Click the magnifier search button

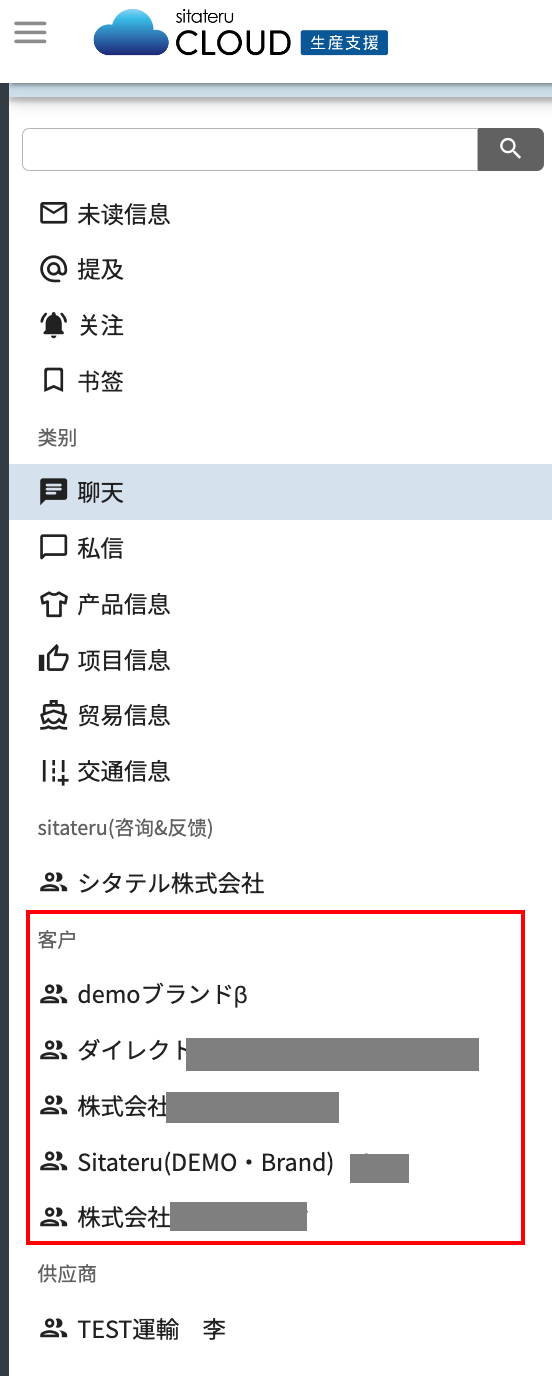(x=510, y=149)
